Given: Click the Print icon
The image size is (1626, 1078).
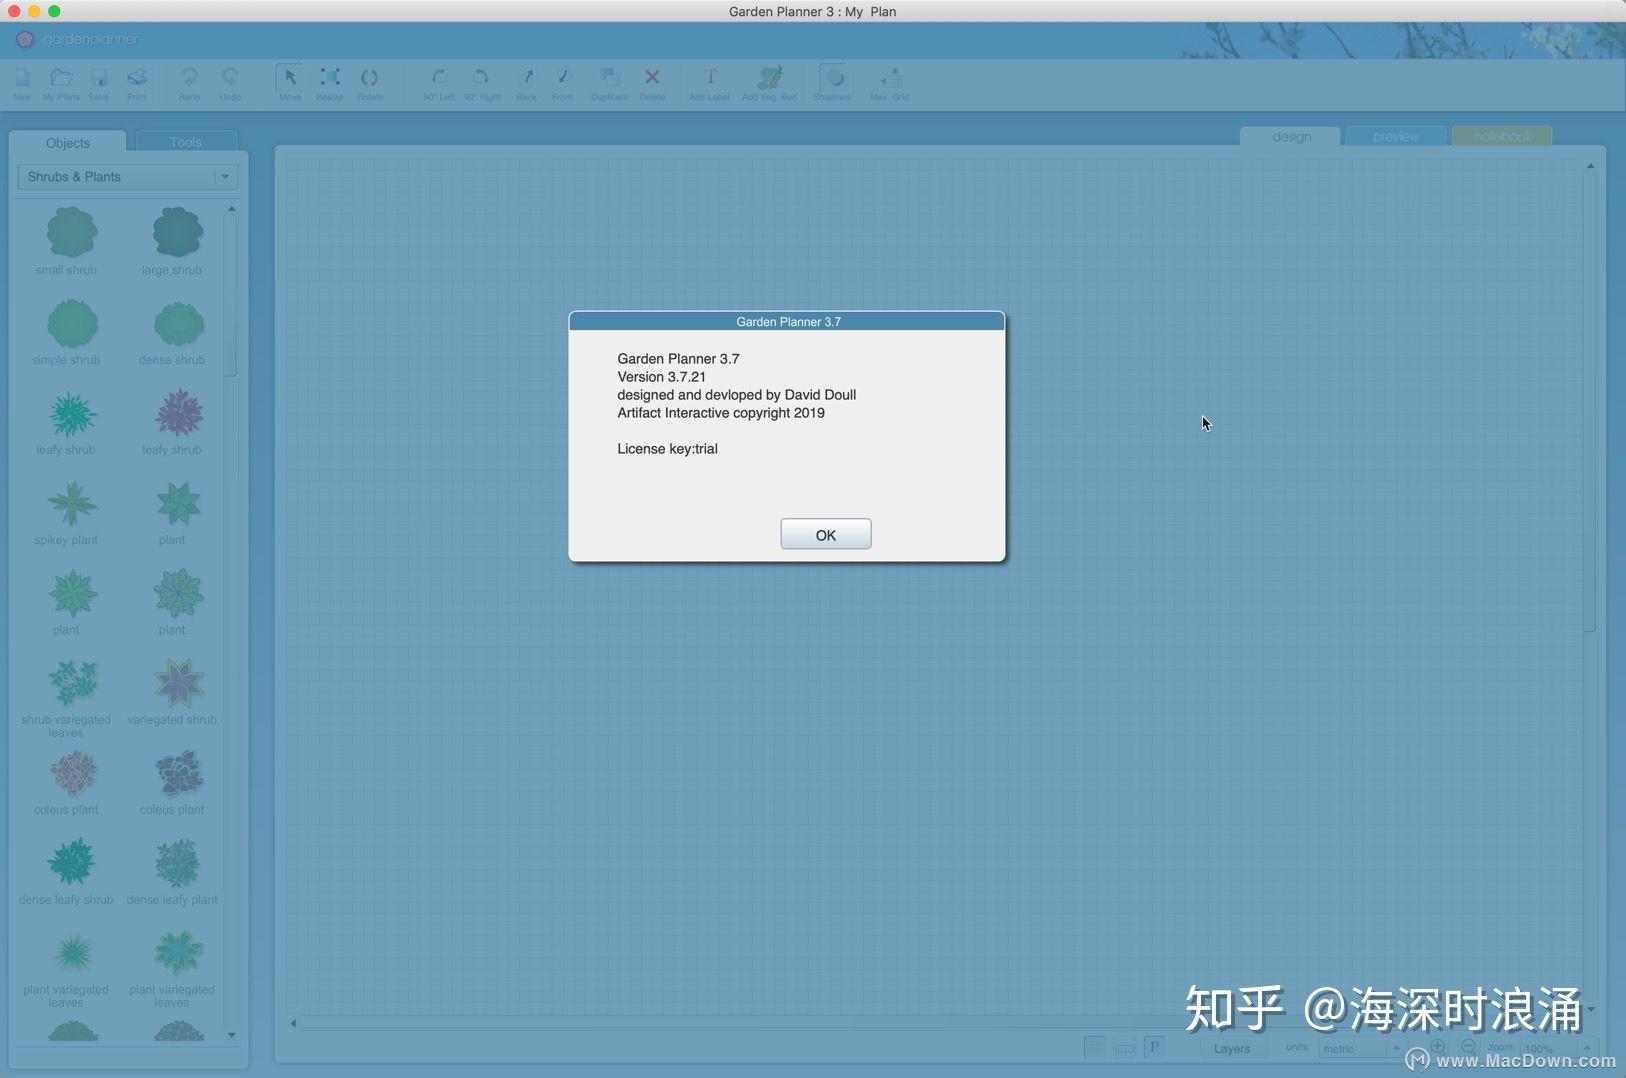Looking at the screenshot, I should pyautogui.click(x=137, y=80).
